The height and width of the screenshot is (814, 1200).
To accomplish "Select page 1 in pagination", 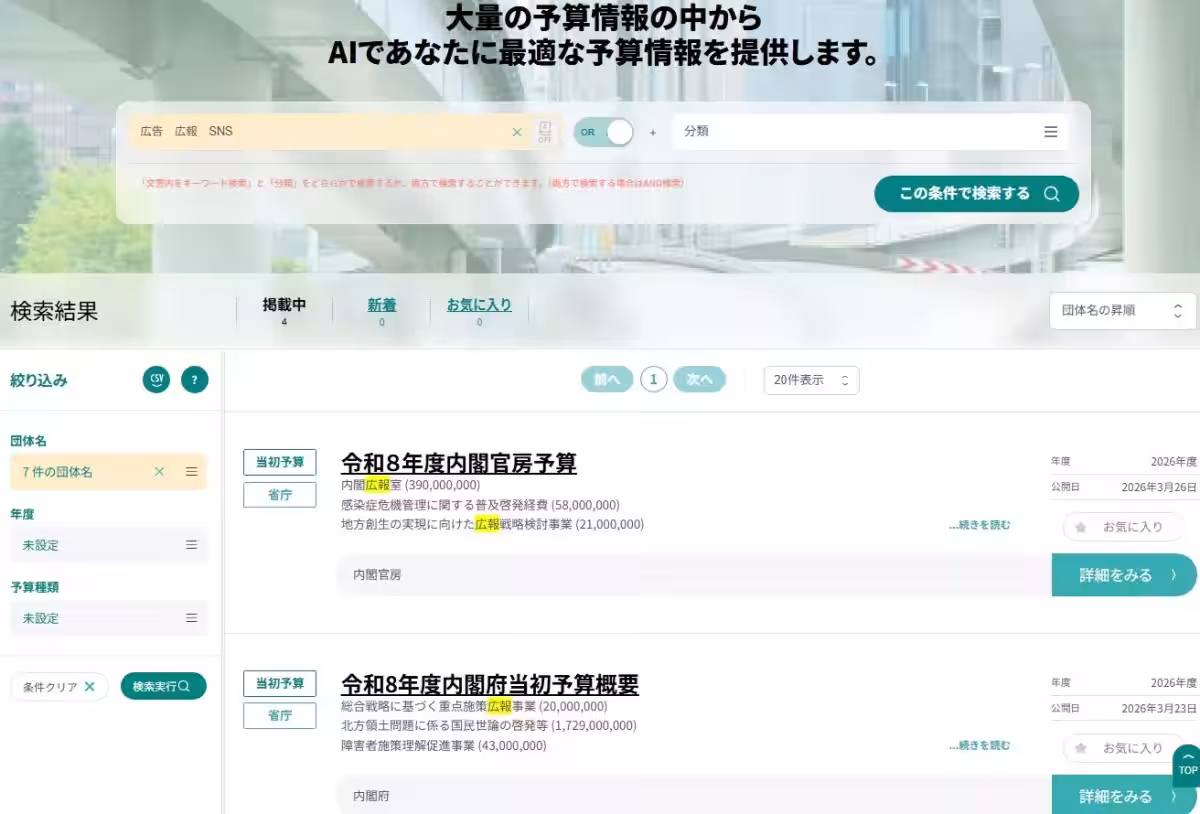I will [x=654, y=380].
